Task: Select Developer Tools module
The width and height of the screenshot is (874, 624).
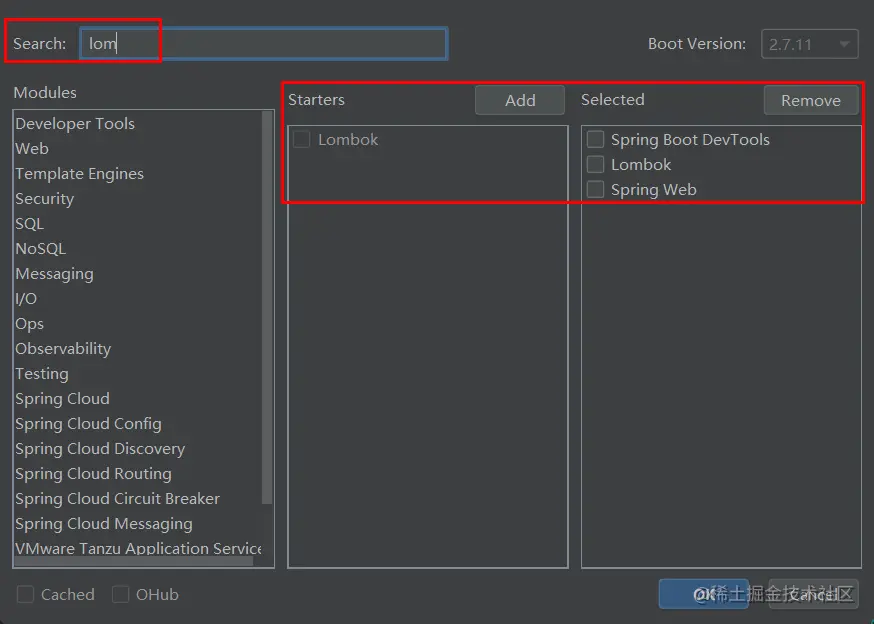Action: (x=75, y=123)
